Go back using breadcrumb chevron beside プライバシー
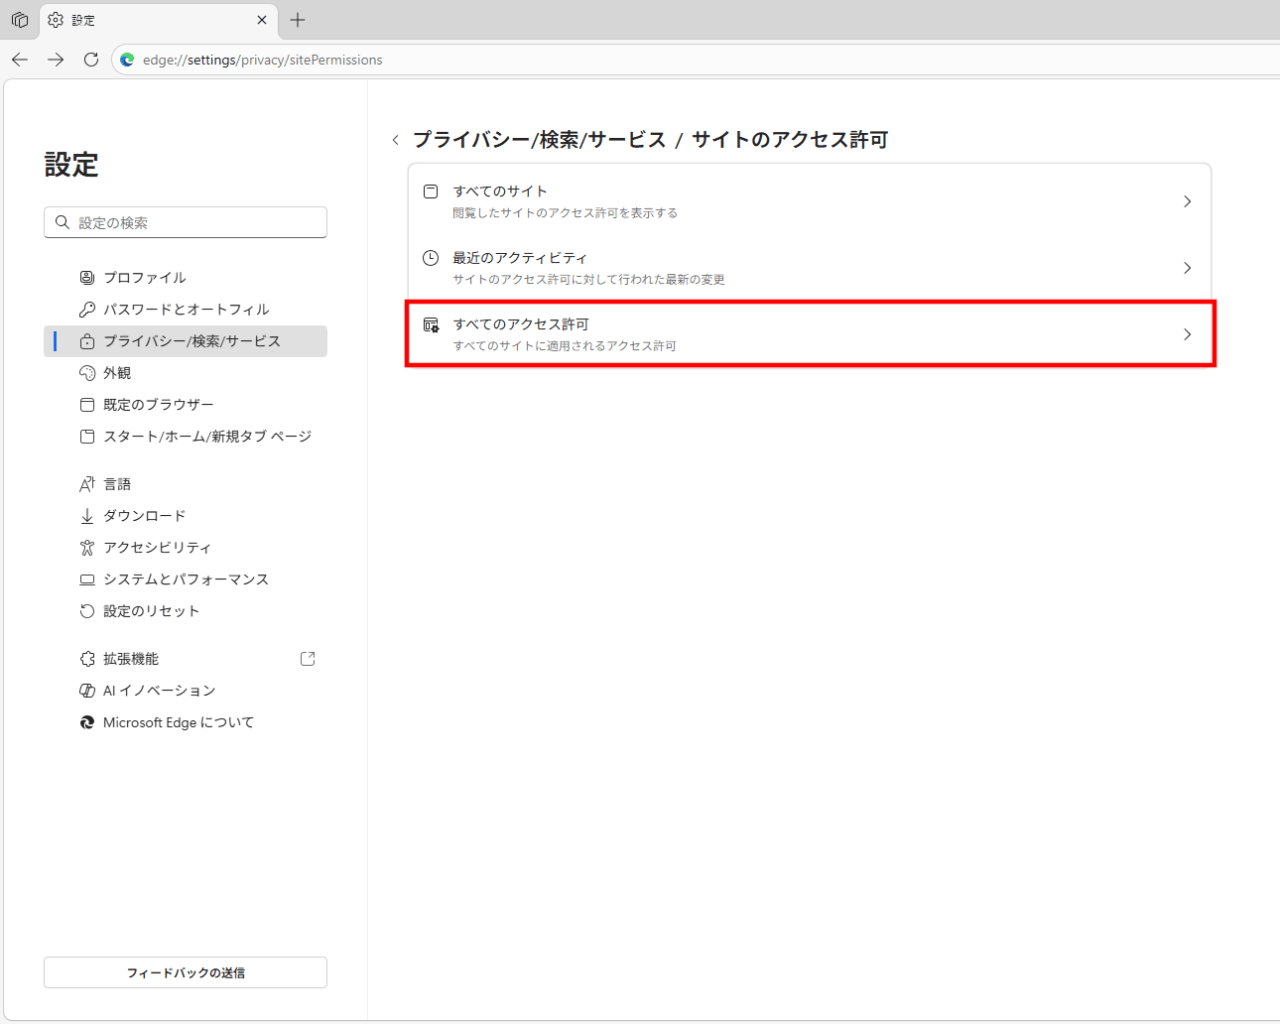The width and height of the screenshot is (1280, 1024). [396, 141]
